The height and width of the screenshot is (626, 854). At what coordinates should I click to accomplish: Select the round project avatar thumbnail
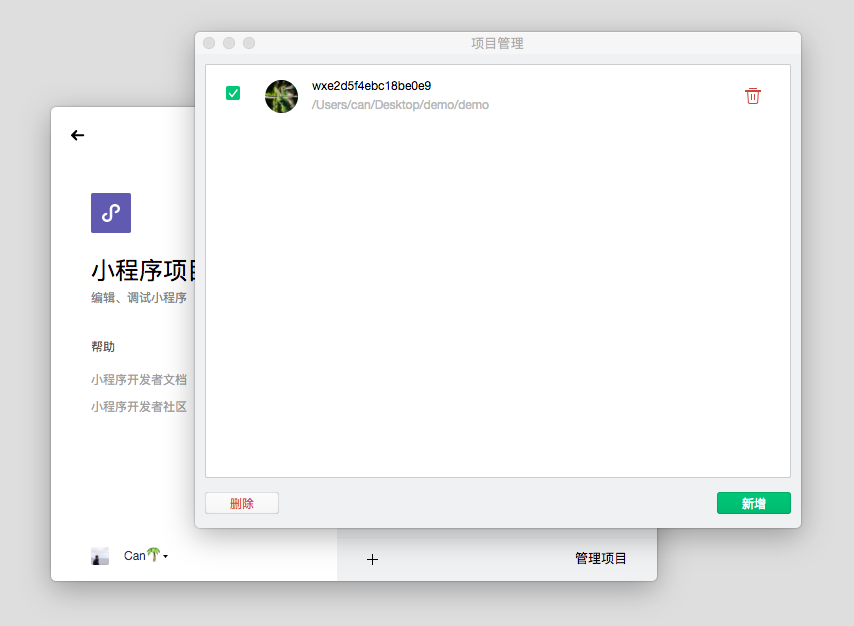click(x=281, y=96)
